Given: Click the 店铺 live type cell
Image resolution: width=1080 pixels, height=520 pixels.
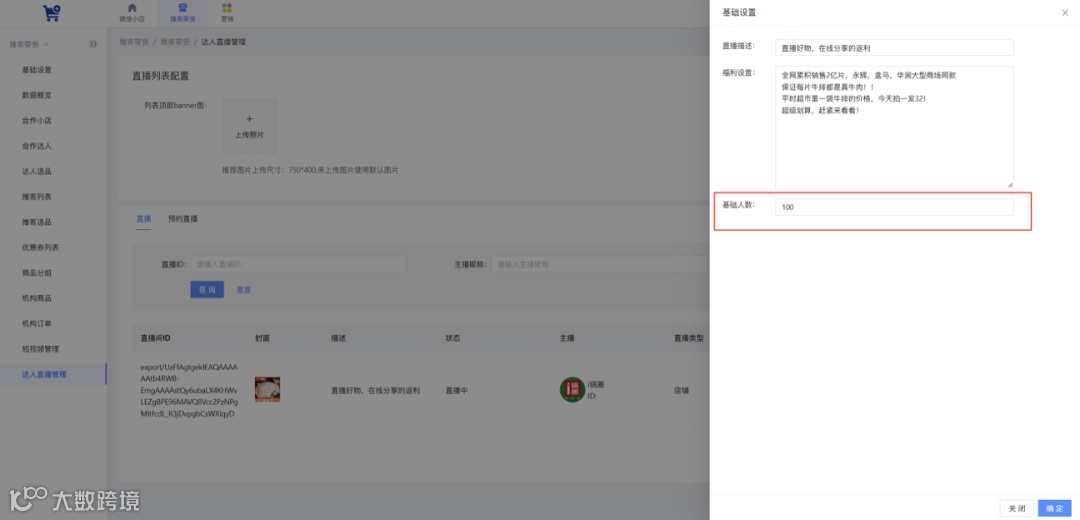Looking at the screenshot, I should pyautogui.click(x=681, y=391).
